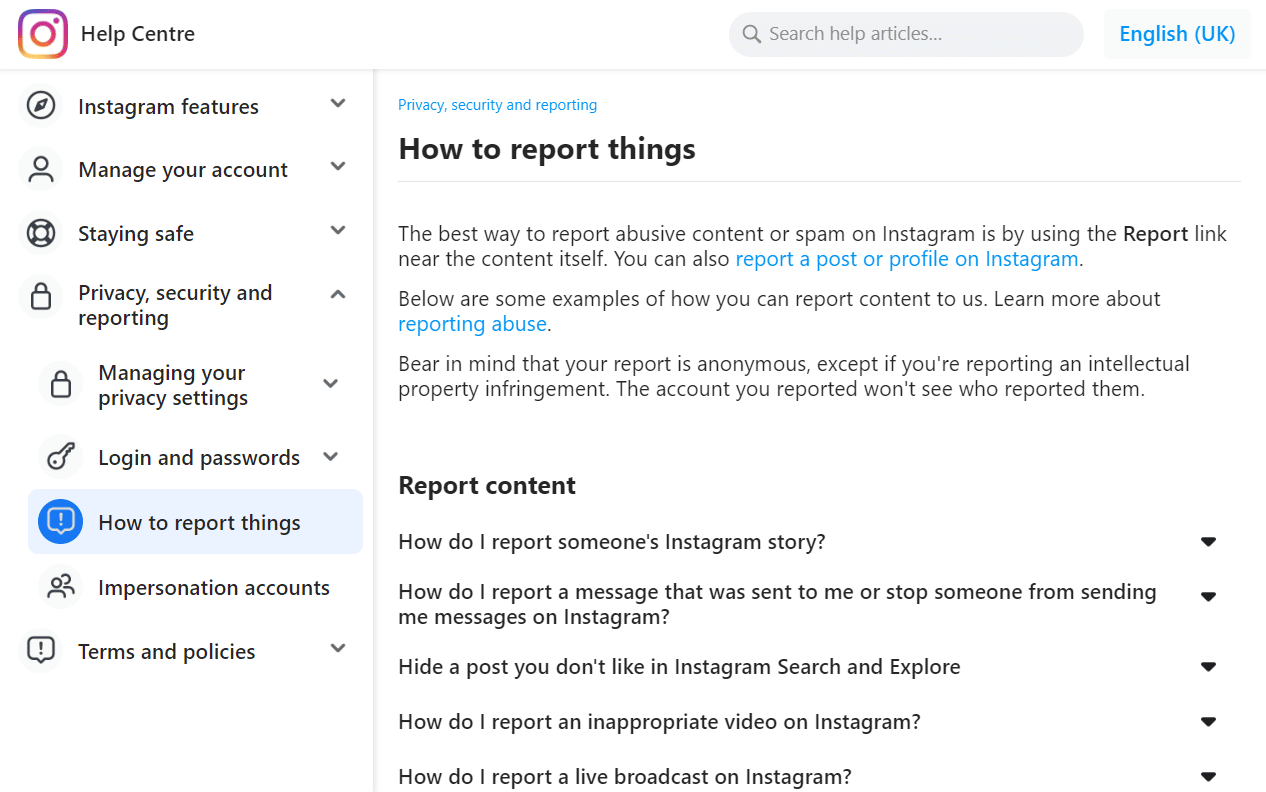Expand arrow for reporting a message question
This screenshot has width=1266, height=792.
1208,596
